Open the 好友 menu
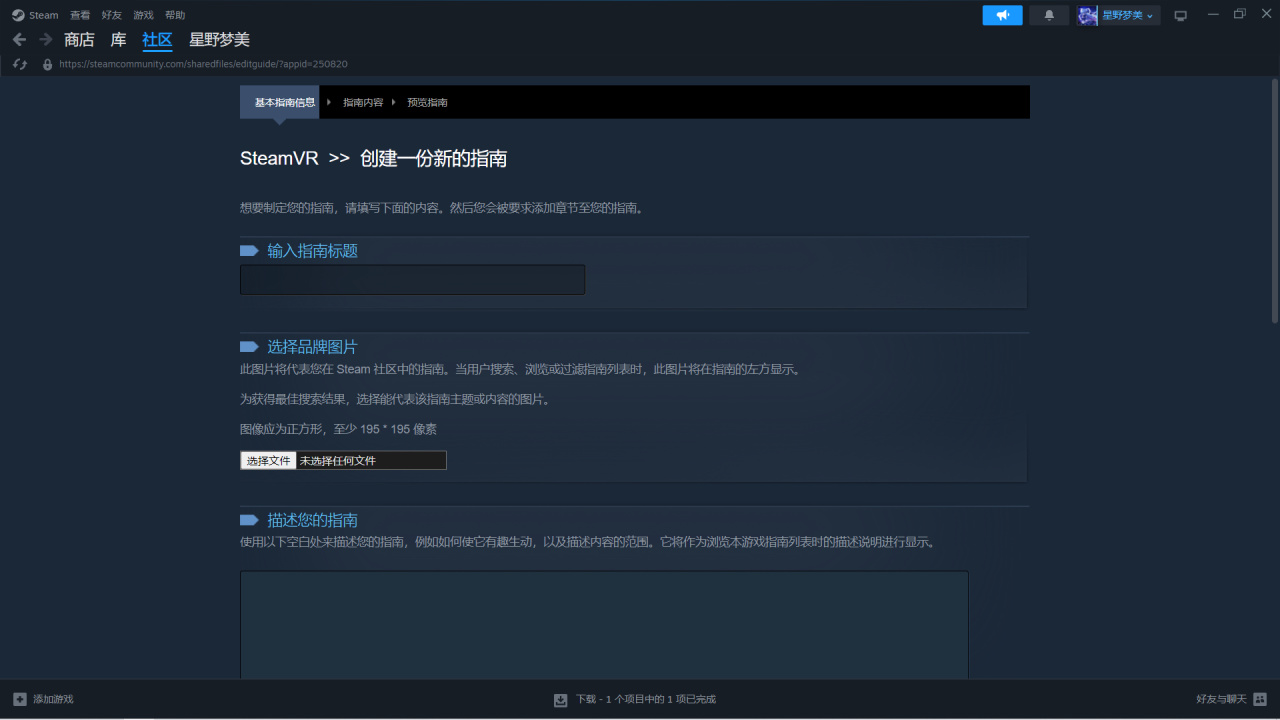 click(111, 15)
